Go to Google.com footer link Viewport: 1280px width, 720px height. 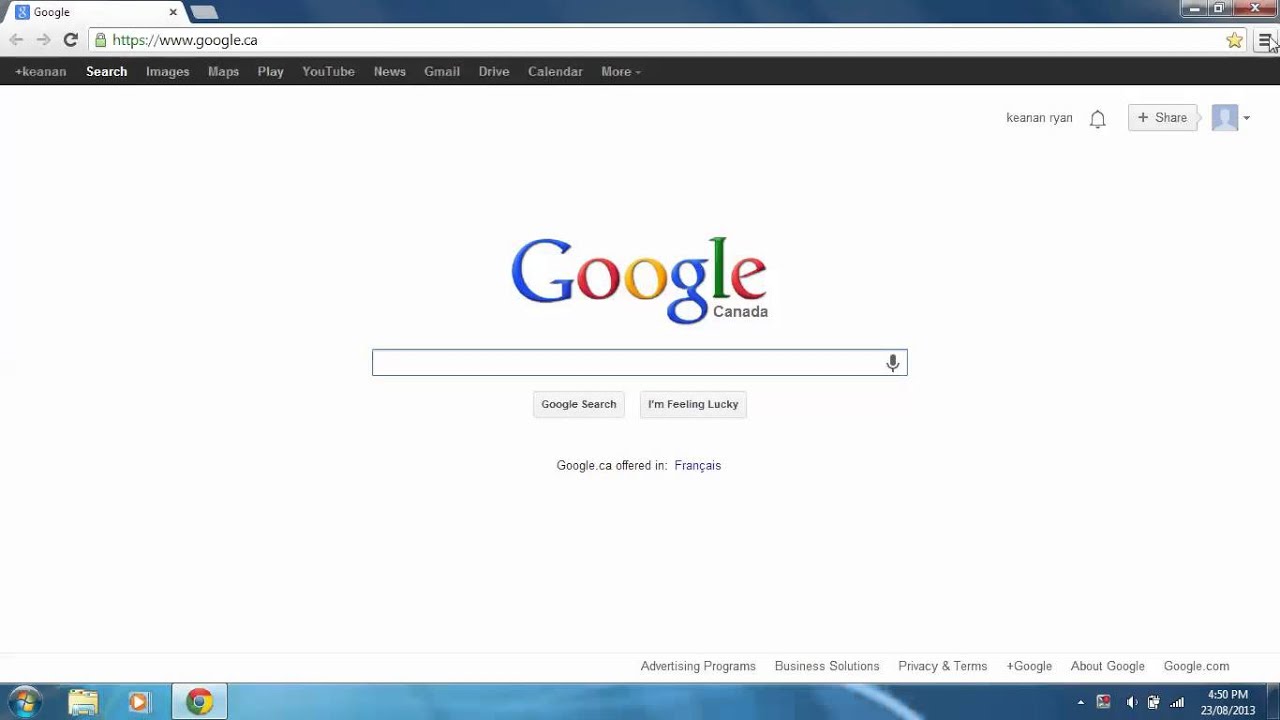(1196, 666)
